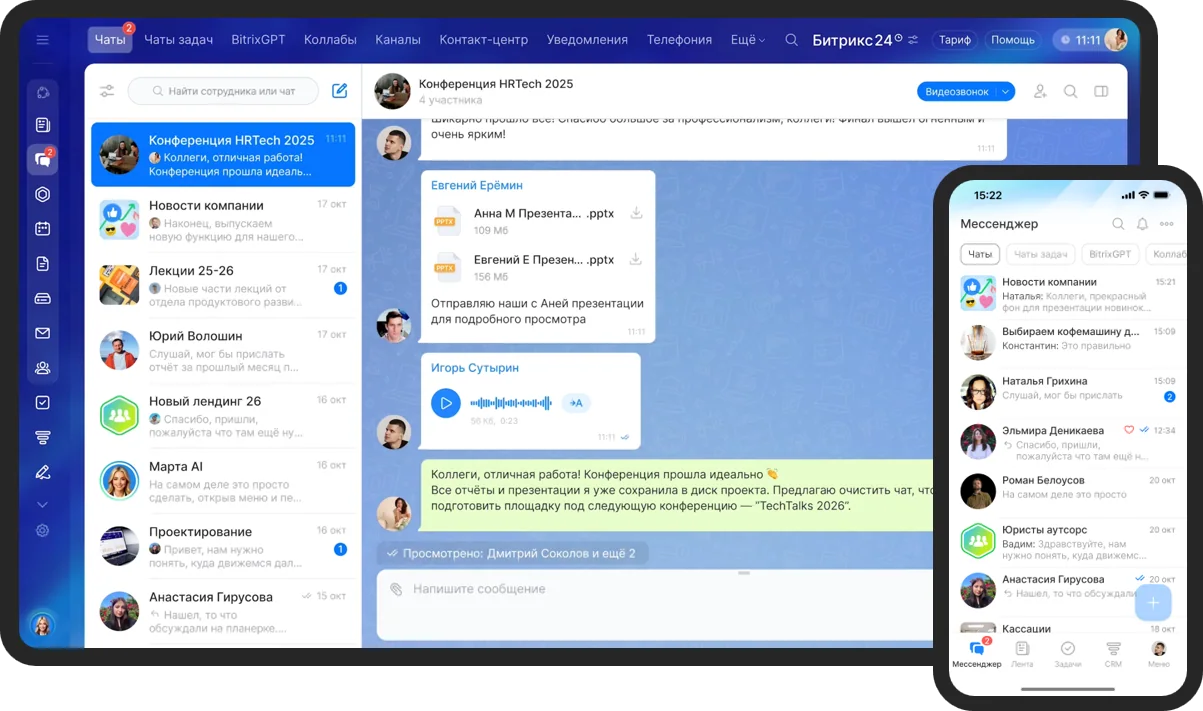Download the Евгений Е presentation file
Screen dimensions: 1203x711
pyautogui.click(x=636, y=259)
